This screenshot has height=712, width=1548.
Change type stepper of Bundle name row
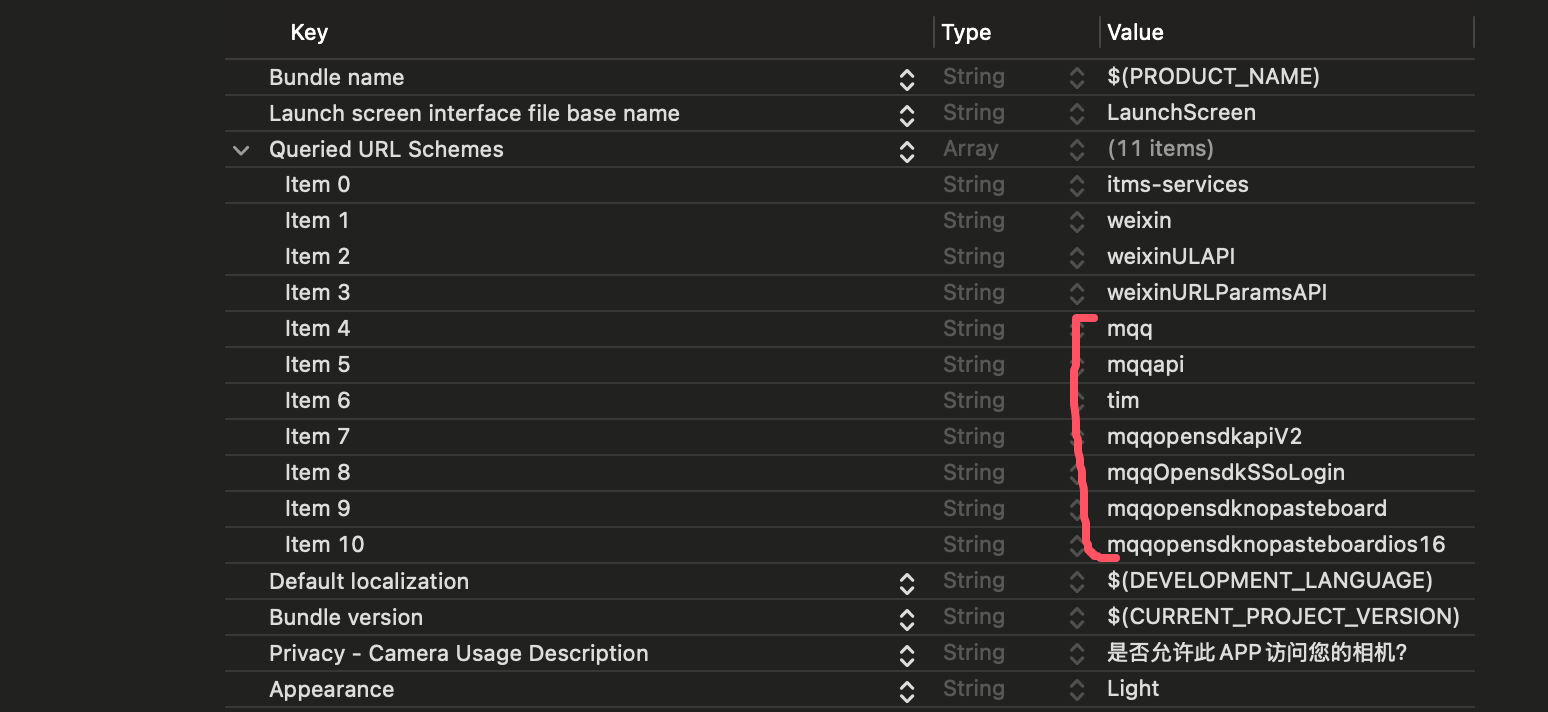pos(1076,78)
